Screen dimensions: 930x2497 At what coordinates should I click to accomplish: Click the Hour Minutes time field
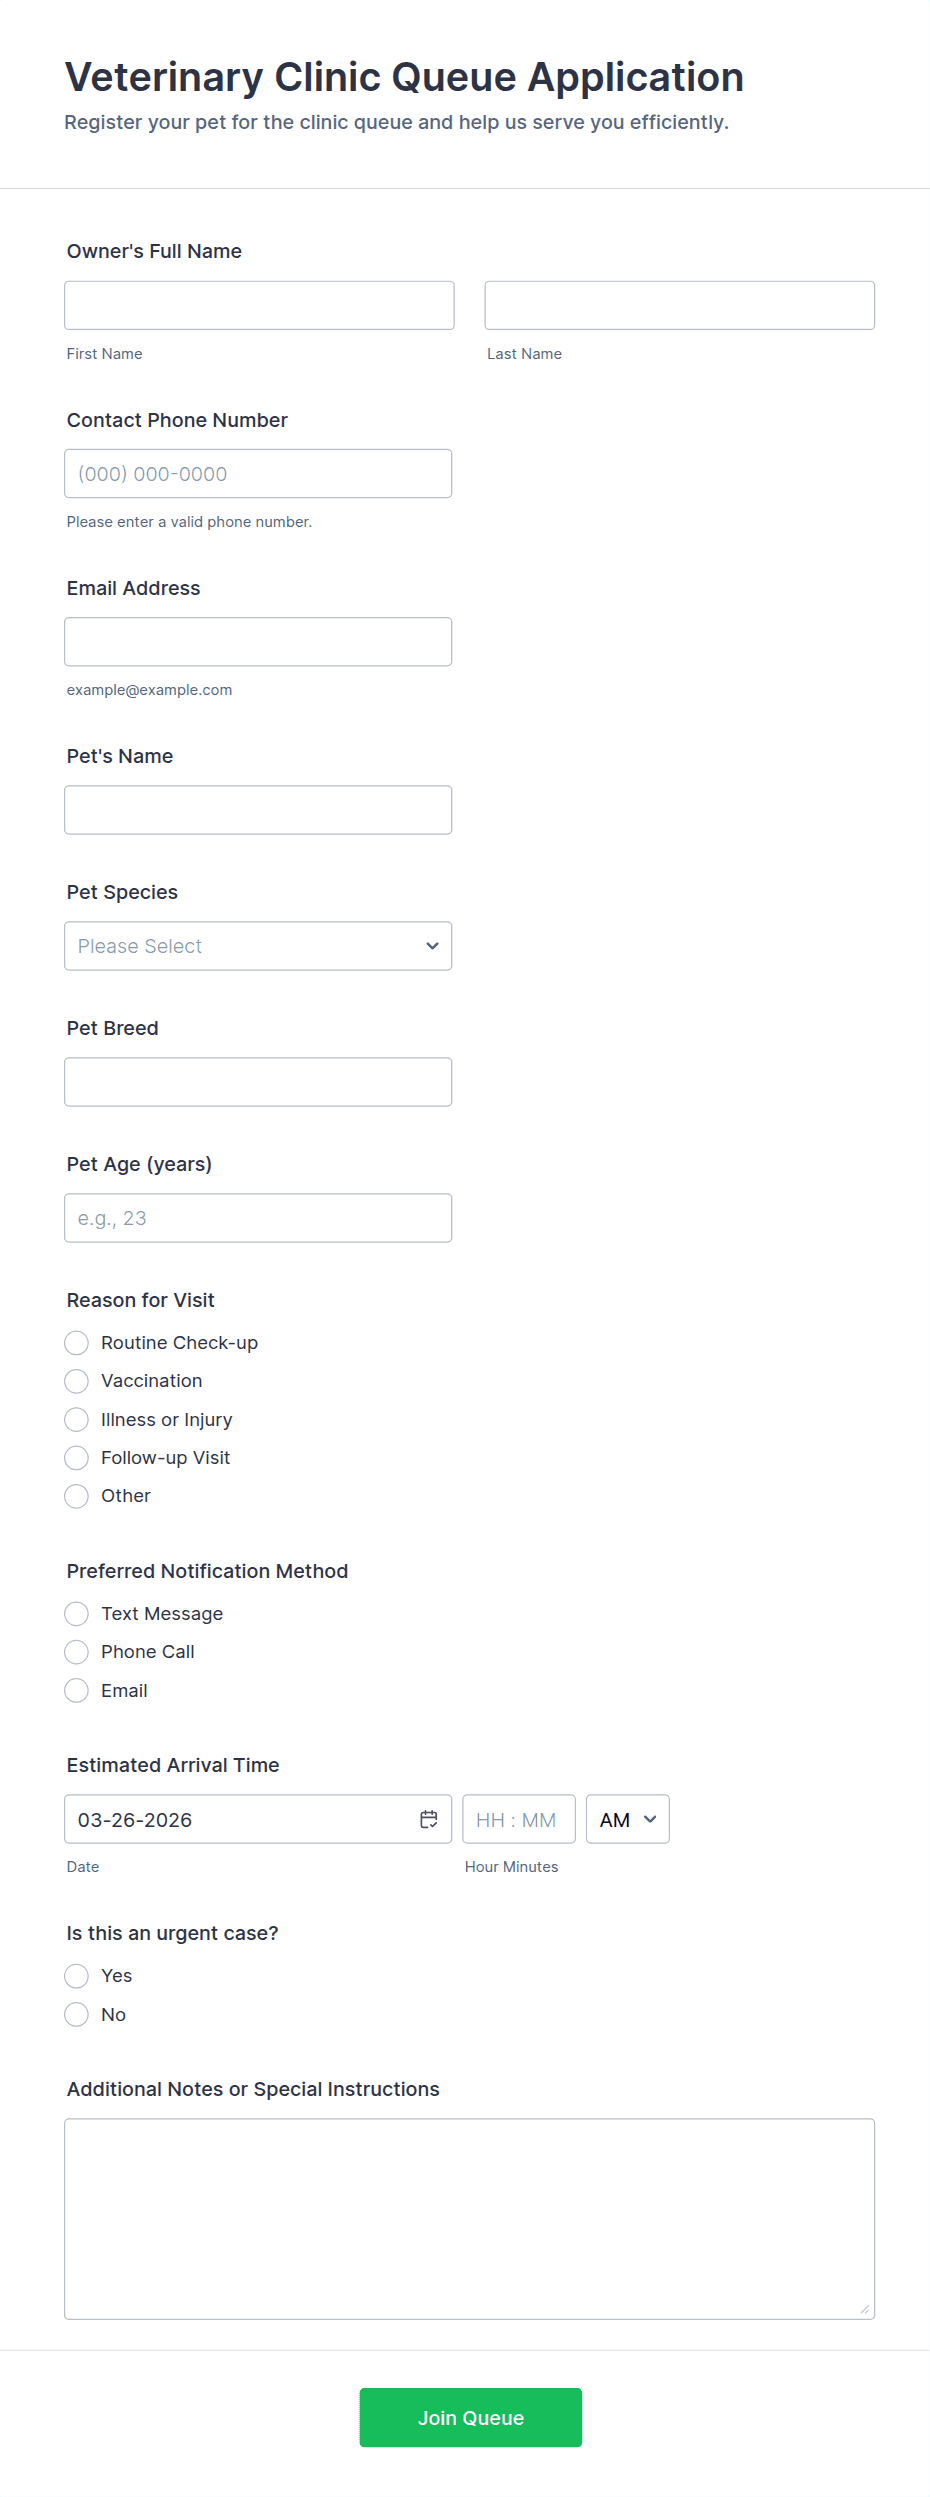[x=518, y=1819]
